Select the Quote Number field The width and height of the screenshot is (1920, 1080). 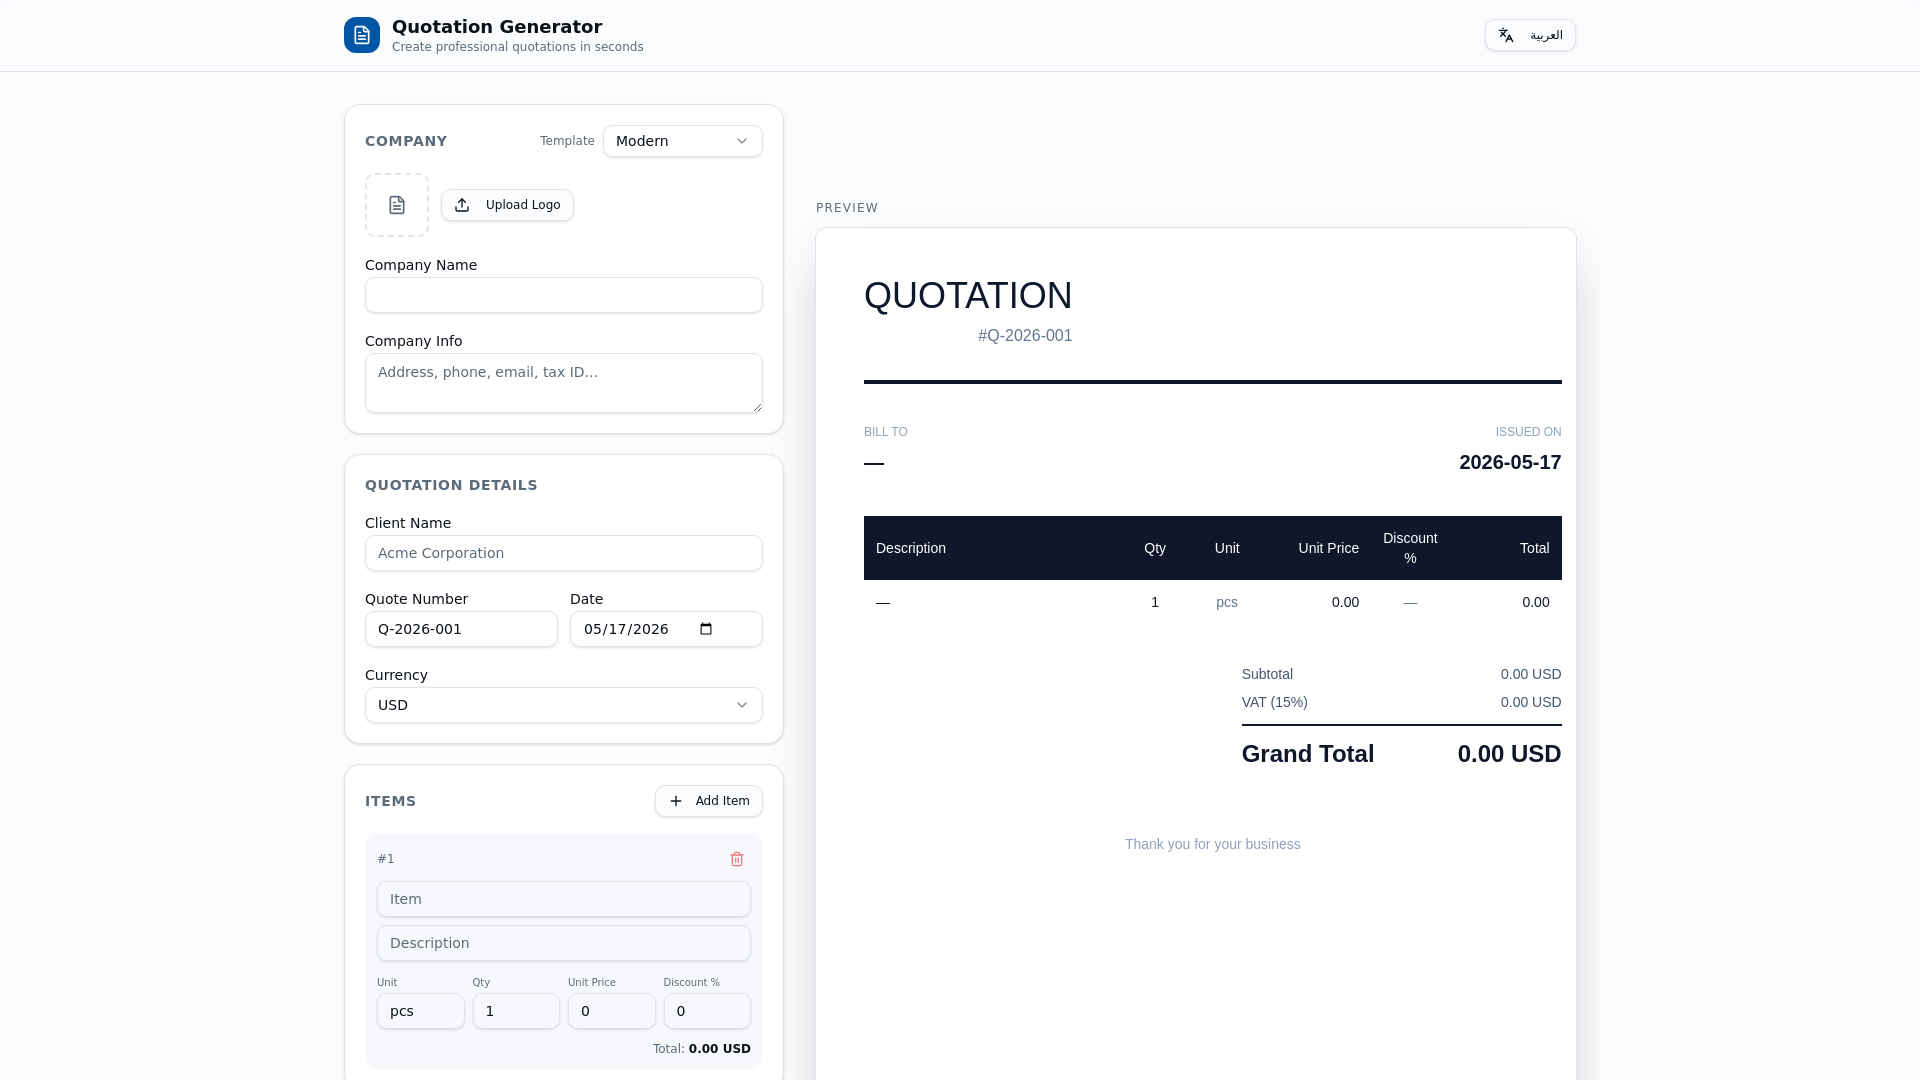click(x=461, y=629)
